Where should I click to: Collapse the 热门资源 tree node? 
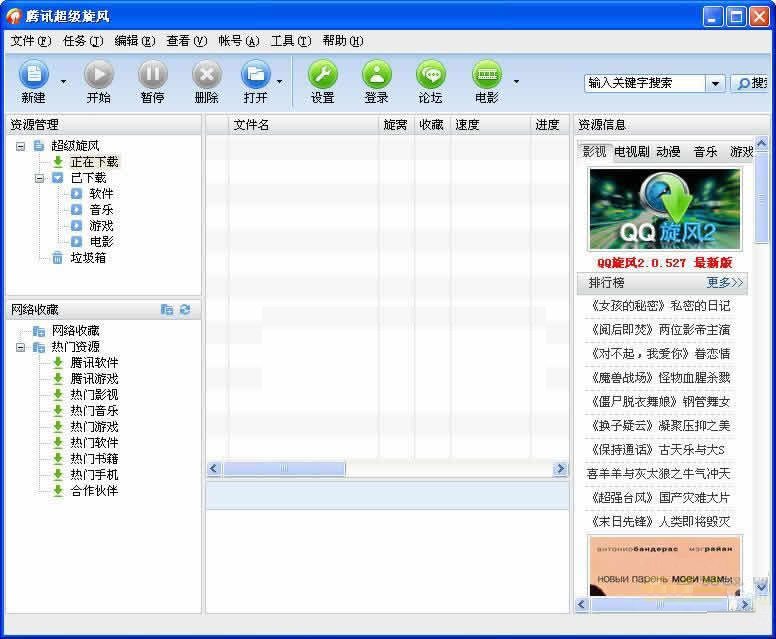tap(20, 347)
